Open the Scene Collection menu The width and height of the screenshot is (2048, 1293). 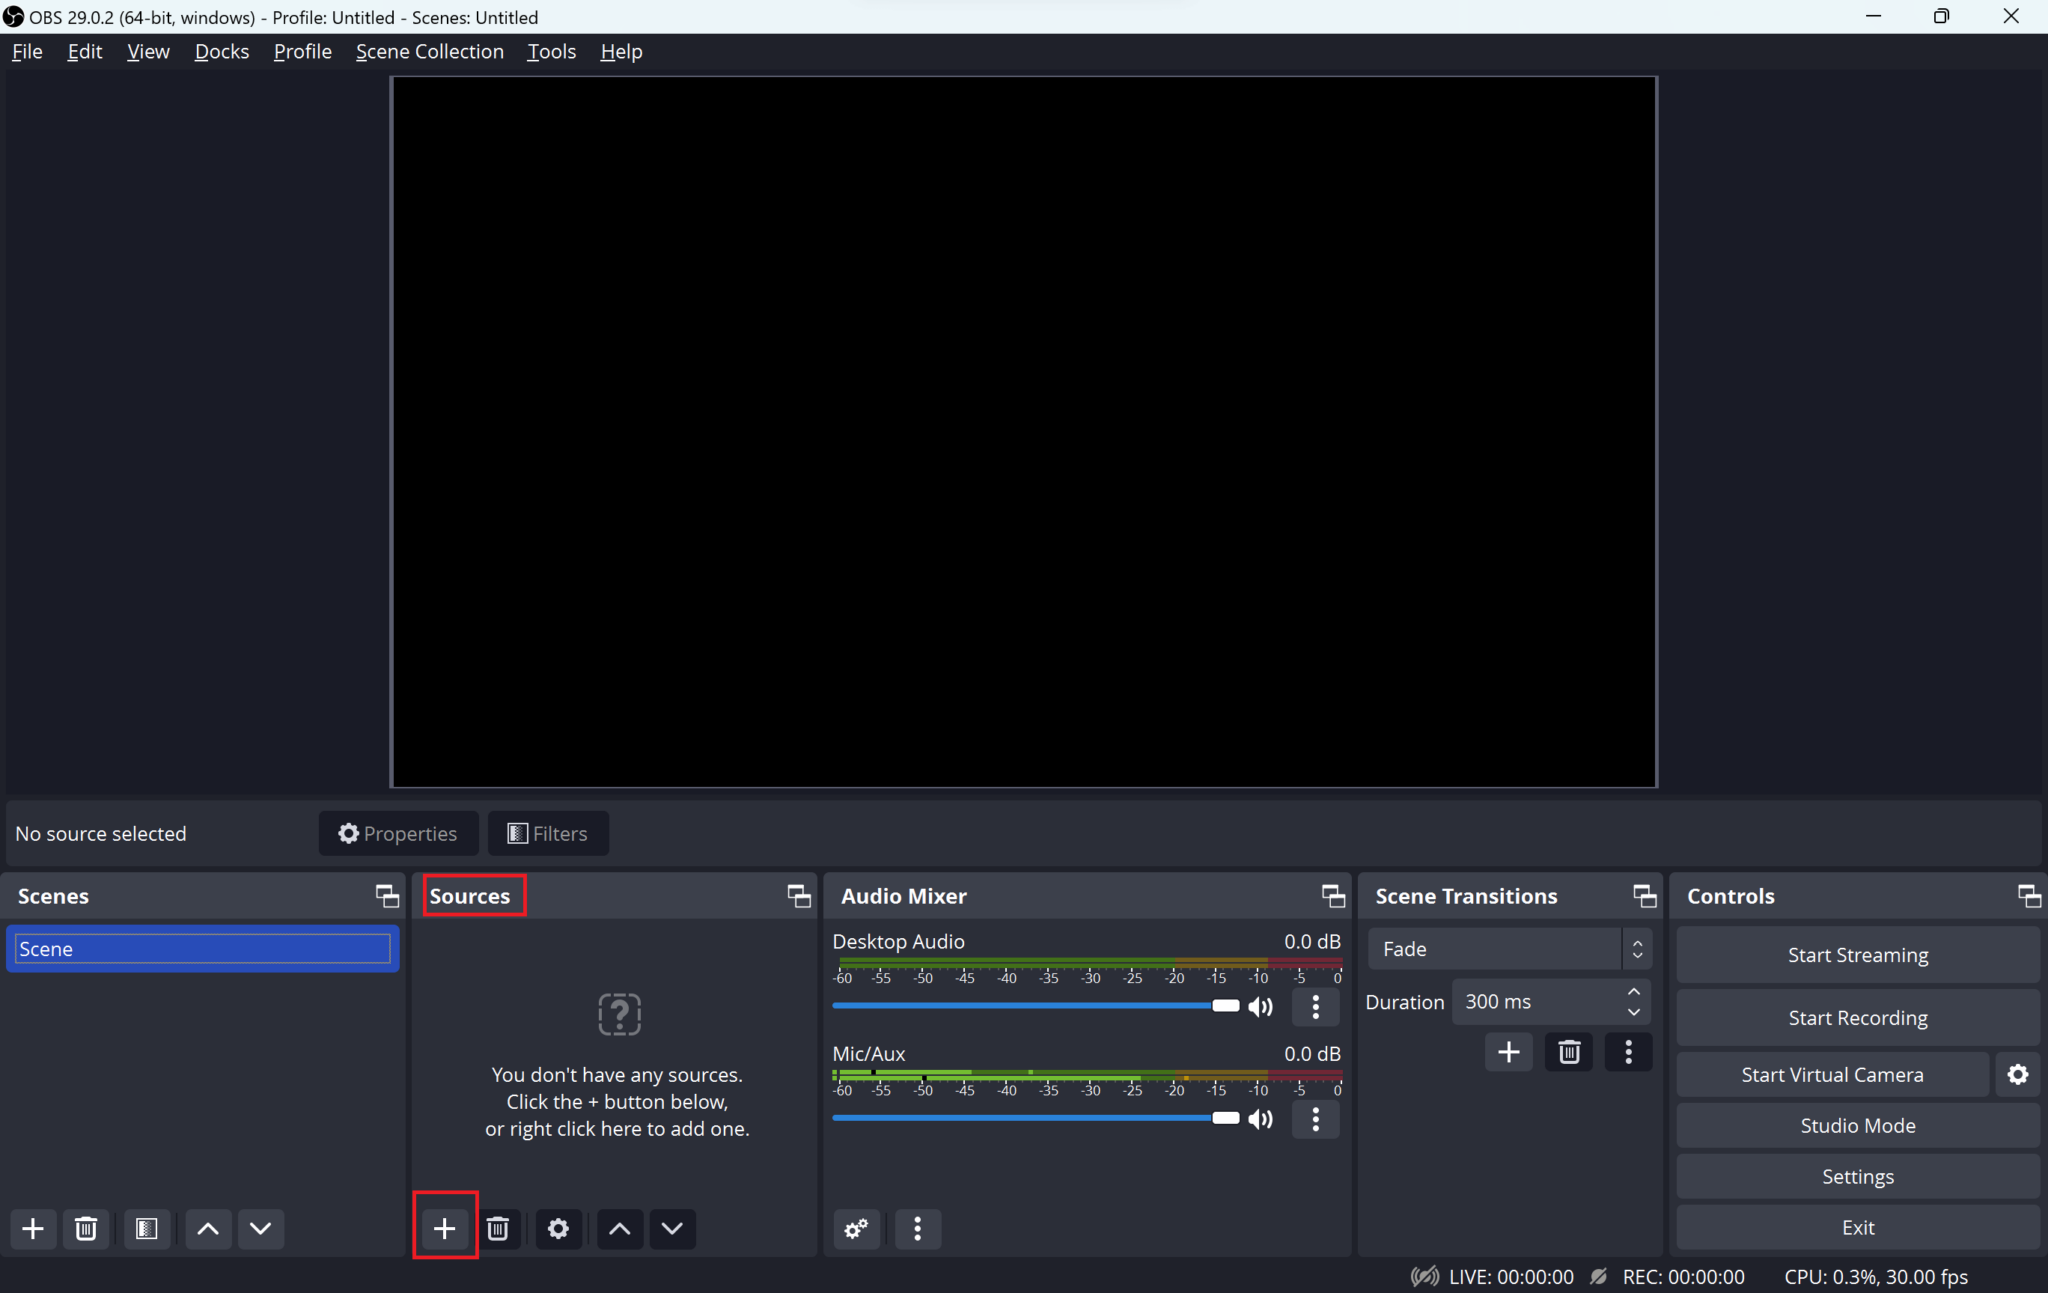429,51
